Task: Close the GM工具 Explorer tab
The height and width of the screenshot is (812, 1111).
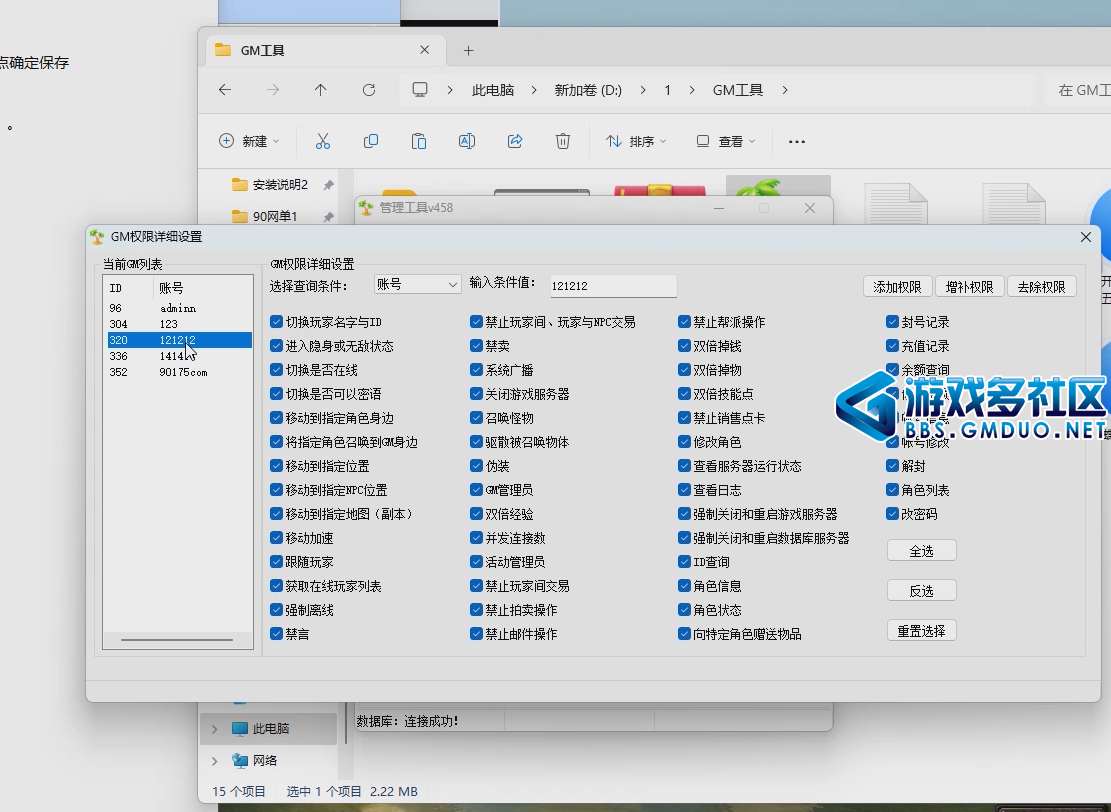Action: (424, 50)
